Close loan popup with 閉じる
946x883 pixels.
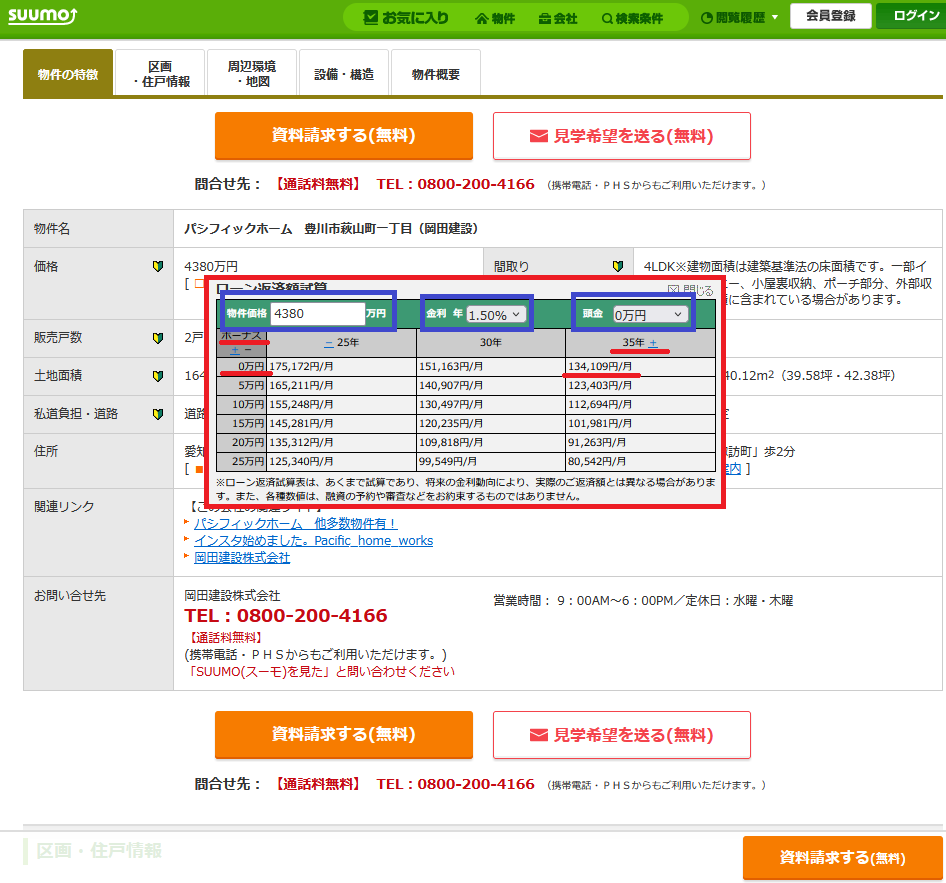pos(691,290)
